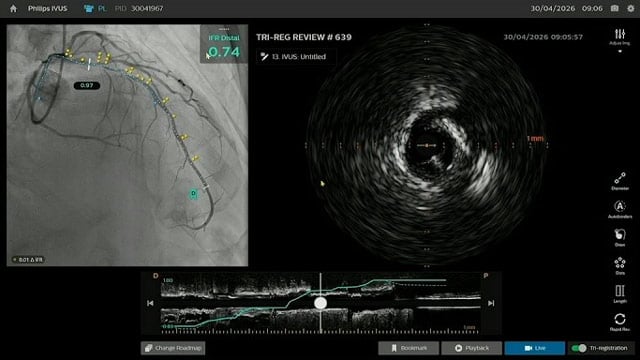
Task: Activate the Autoborders tool
Action: [x=620, y=209]
